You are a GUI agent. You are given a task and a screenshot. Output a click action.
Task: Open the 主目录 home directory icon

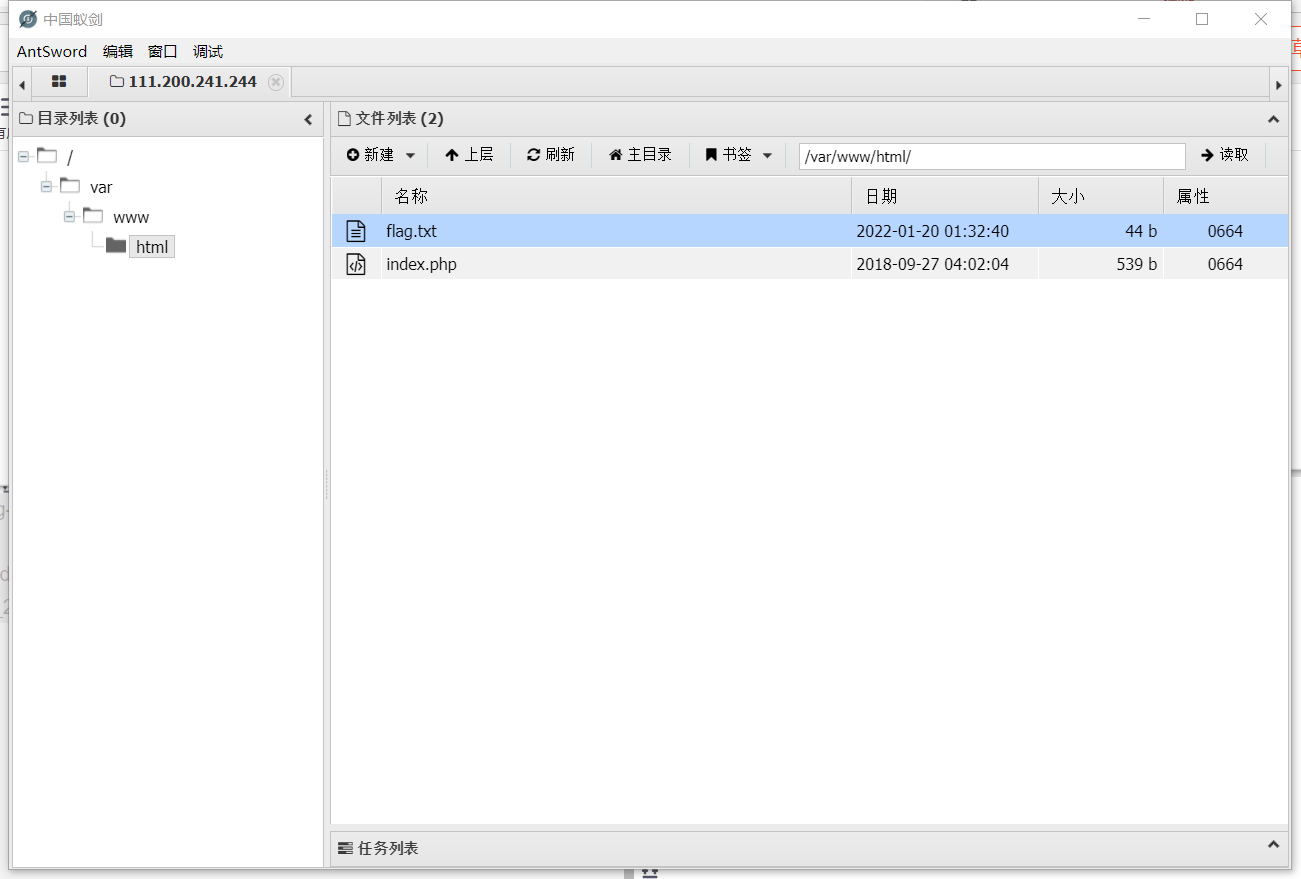pyautogui.click(x=614, y=154)
